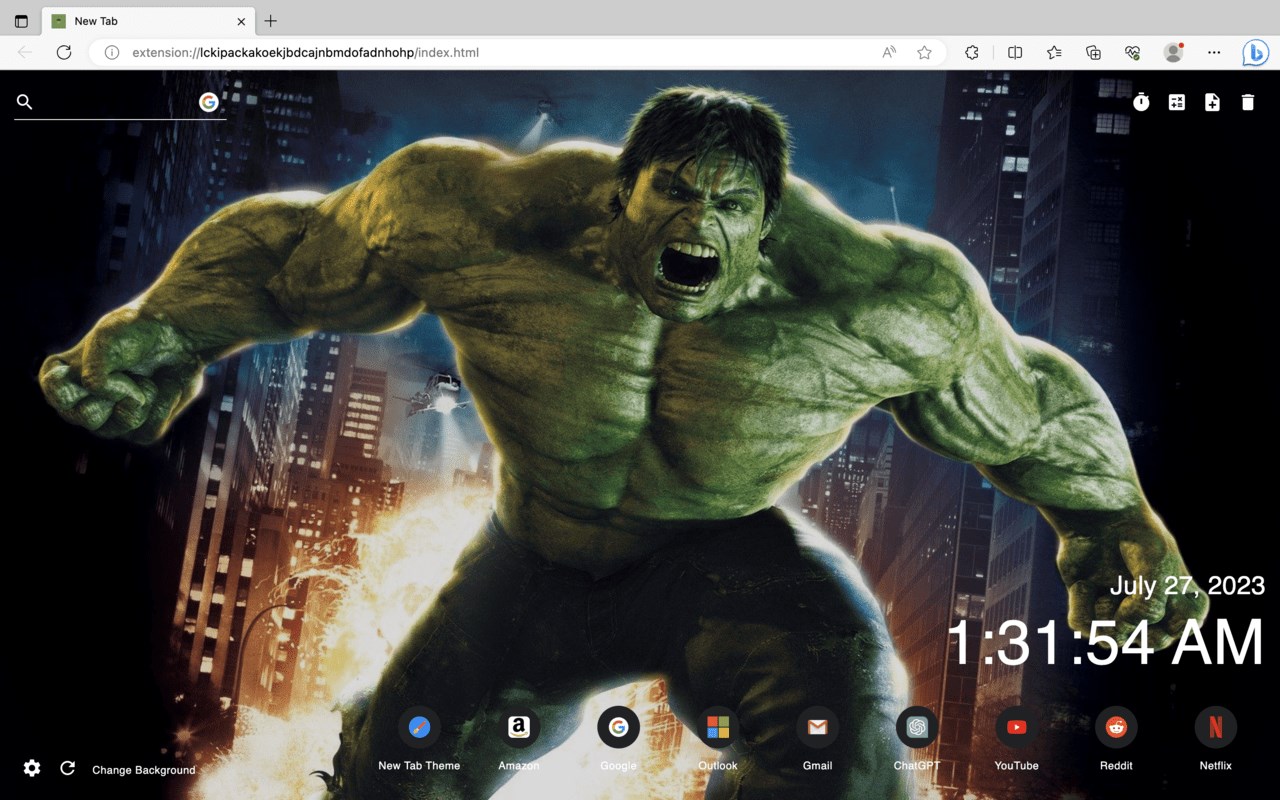This screenshot has height=800, width=1280.
Task: Open Amazon shortcut
Action: point(519,728)
